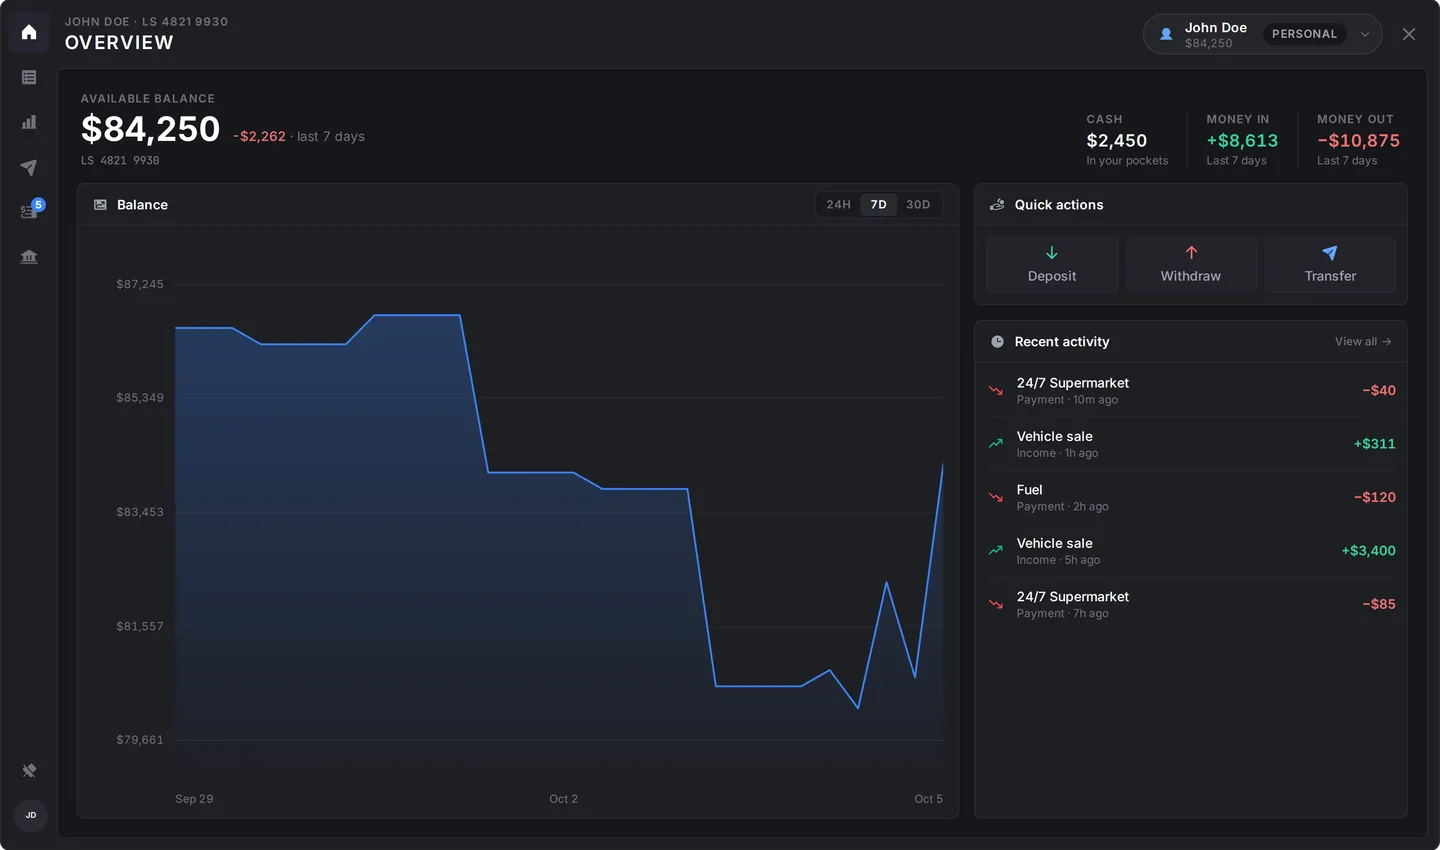Click the Balance chart panel icon
The width and height of the screenshot is (1440, 850).
pyautogui.click(x=100, y=204)
